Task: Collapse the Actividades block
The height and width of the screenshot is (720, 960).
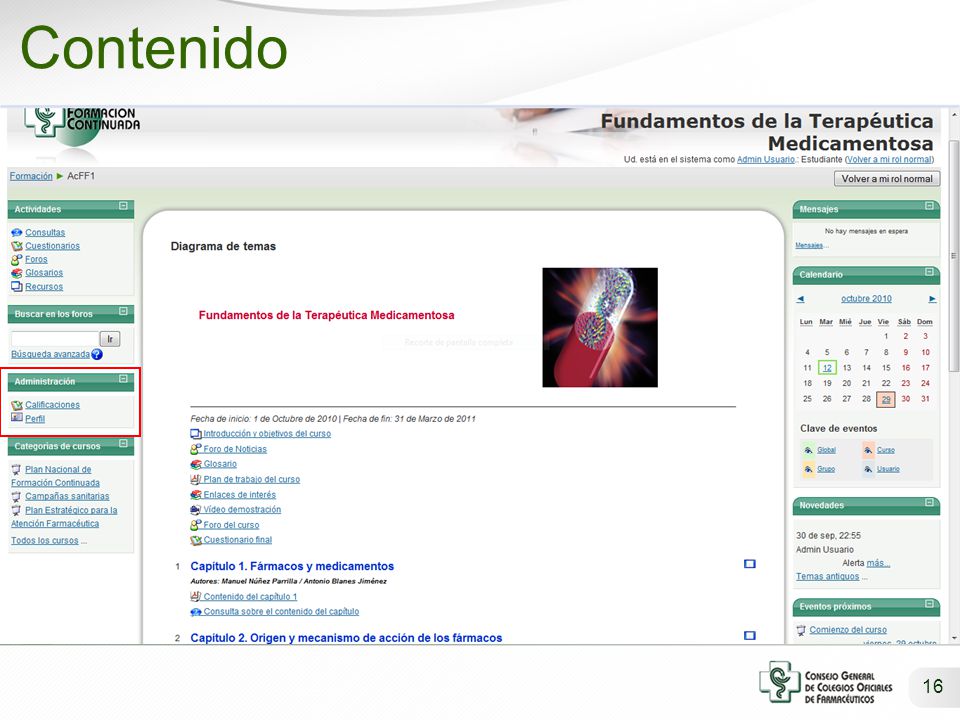Action: (123, 206)
